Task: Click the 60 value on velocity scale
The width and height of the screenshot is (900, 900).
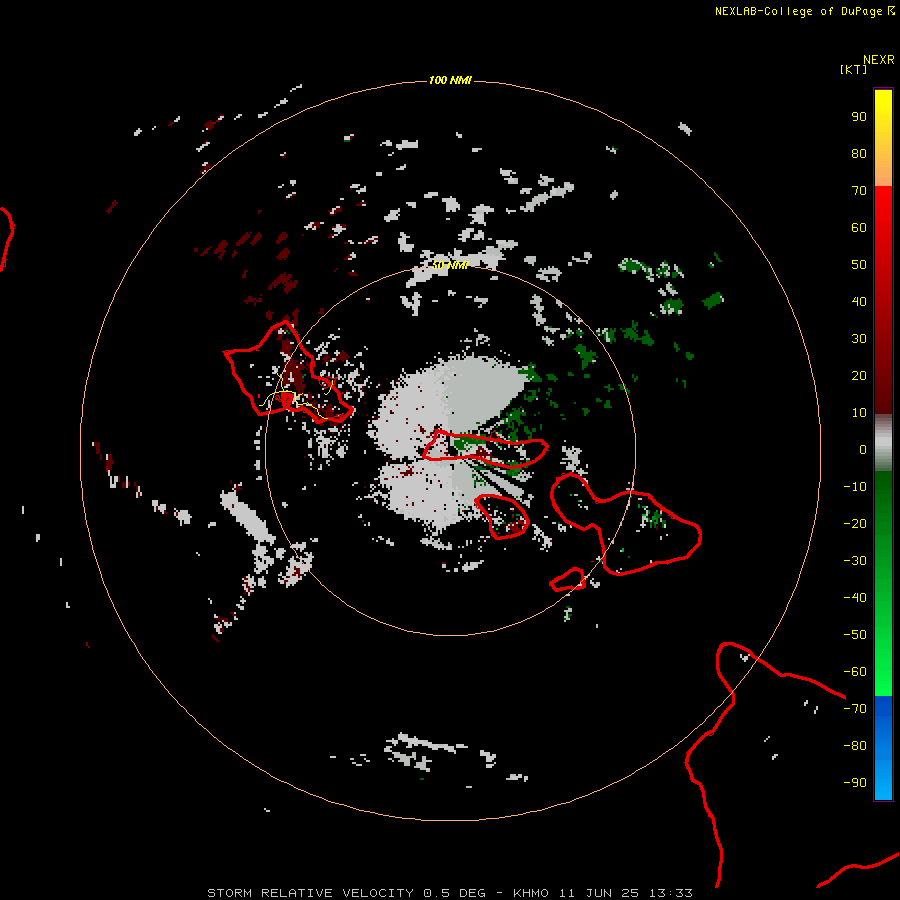Action: pos(859,228)
